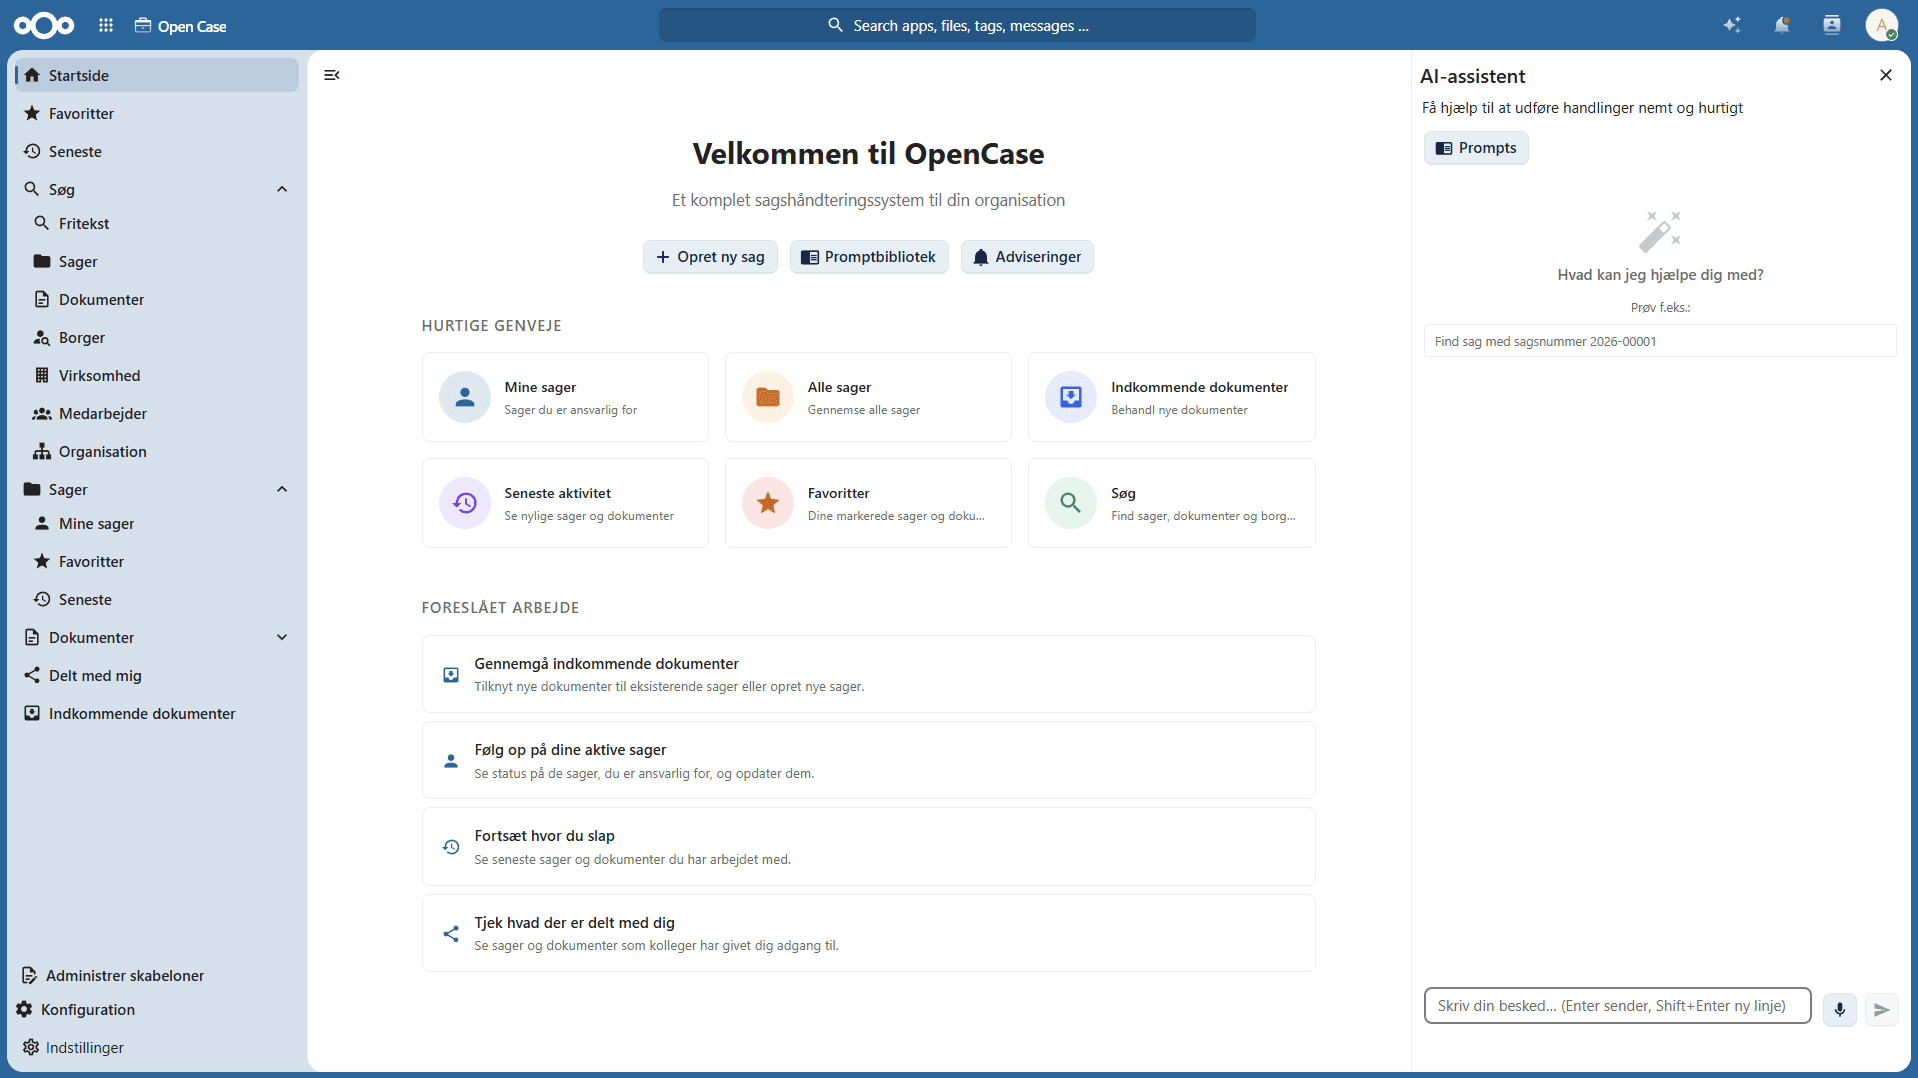Image resolution: width=1918 pixels, height=1078 pixels.
Task: Open Seneste under Sager section
Action: pyautogui.click(x=162, y=599)
